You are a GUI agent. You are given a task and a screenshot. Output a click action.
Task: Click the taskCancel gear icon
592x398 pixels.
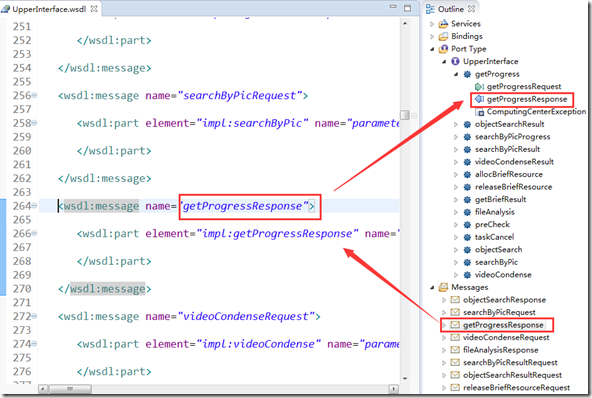point(467,237)
